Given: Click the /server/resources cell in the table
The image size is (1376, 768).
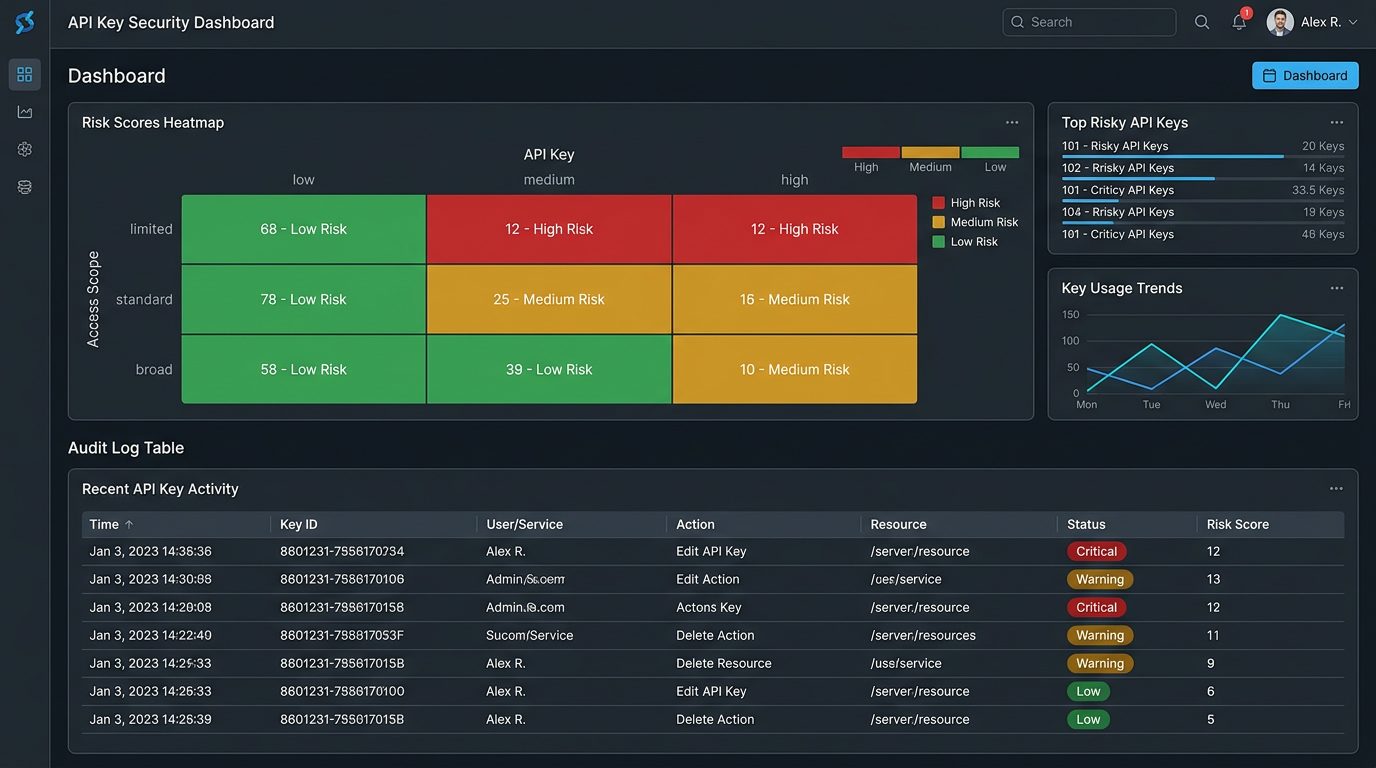Looking at the screenshot, I should pyautogui.click(x=923, y=635).
